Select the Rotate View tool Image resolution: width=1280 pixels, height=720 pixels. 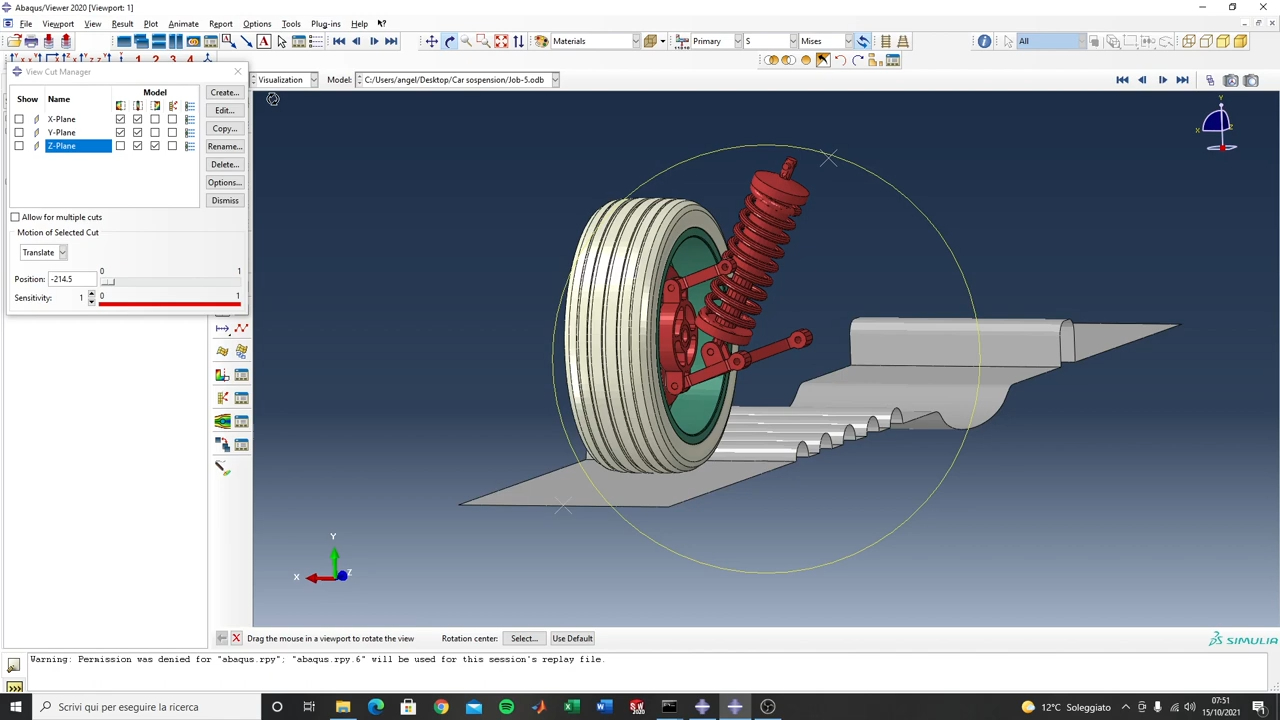coord(449,41)
